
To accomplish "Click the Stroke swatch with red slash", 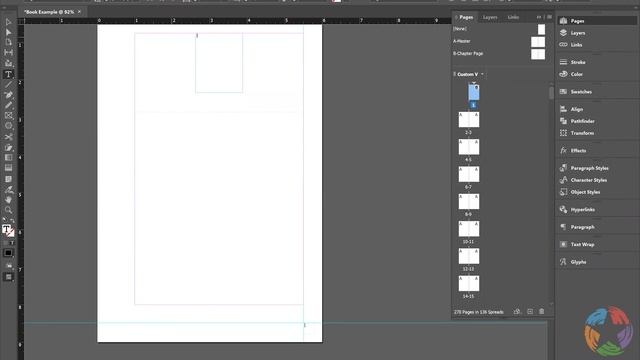I will [x=11, y=233].
